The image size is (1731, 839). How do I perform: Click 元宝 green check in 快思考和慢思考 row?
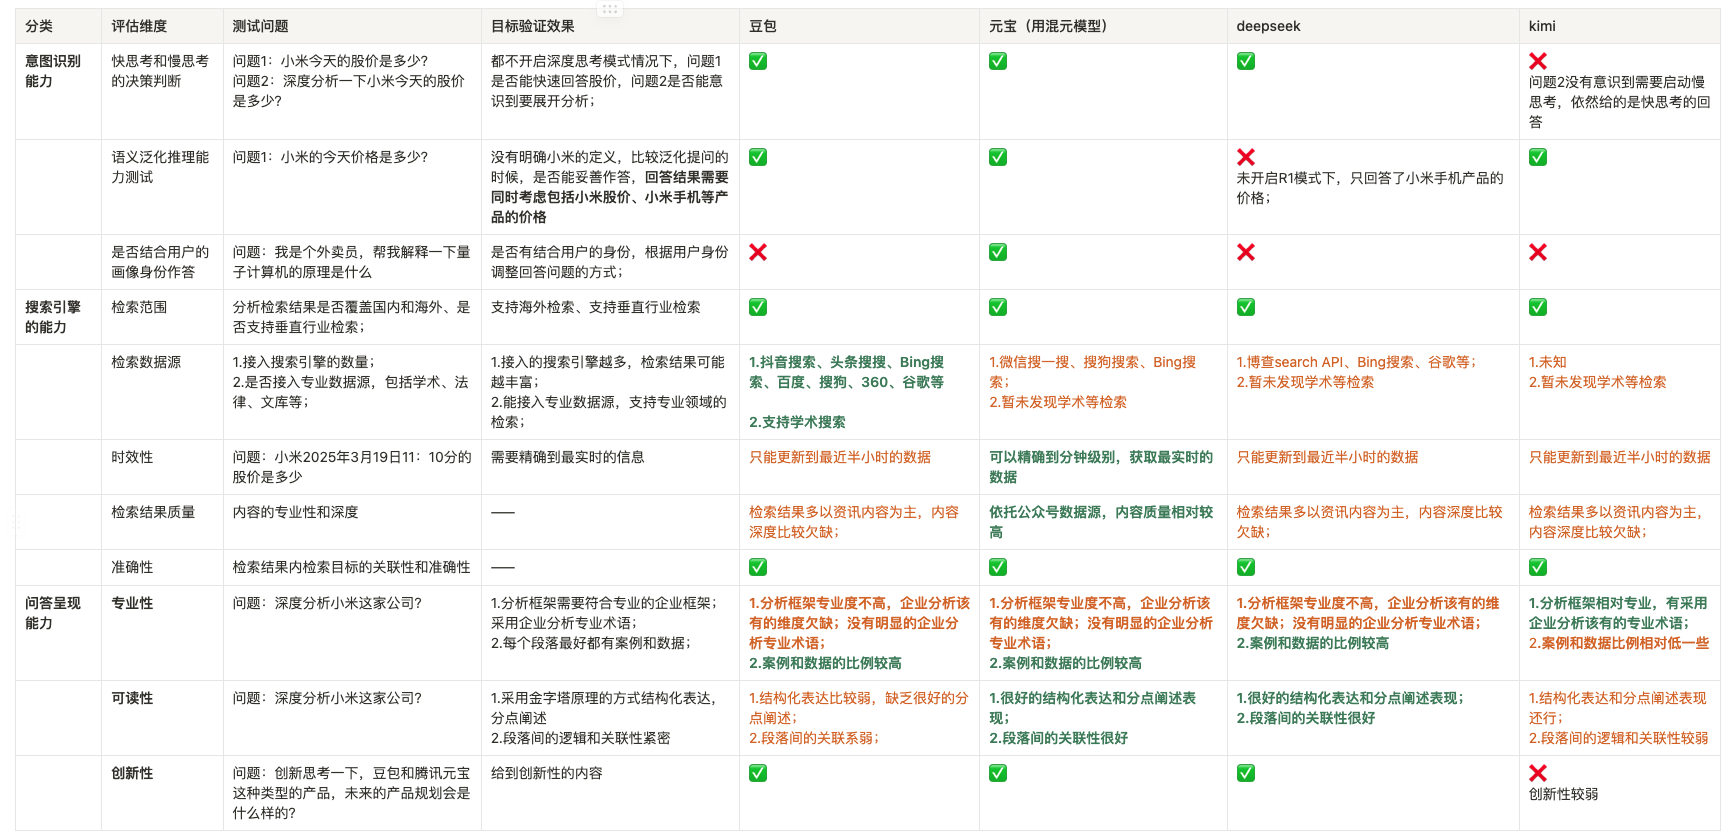pyautogui.click(x=998, y=61)
